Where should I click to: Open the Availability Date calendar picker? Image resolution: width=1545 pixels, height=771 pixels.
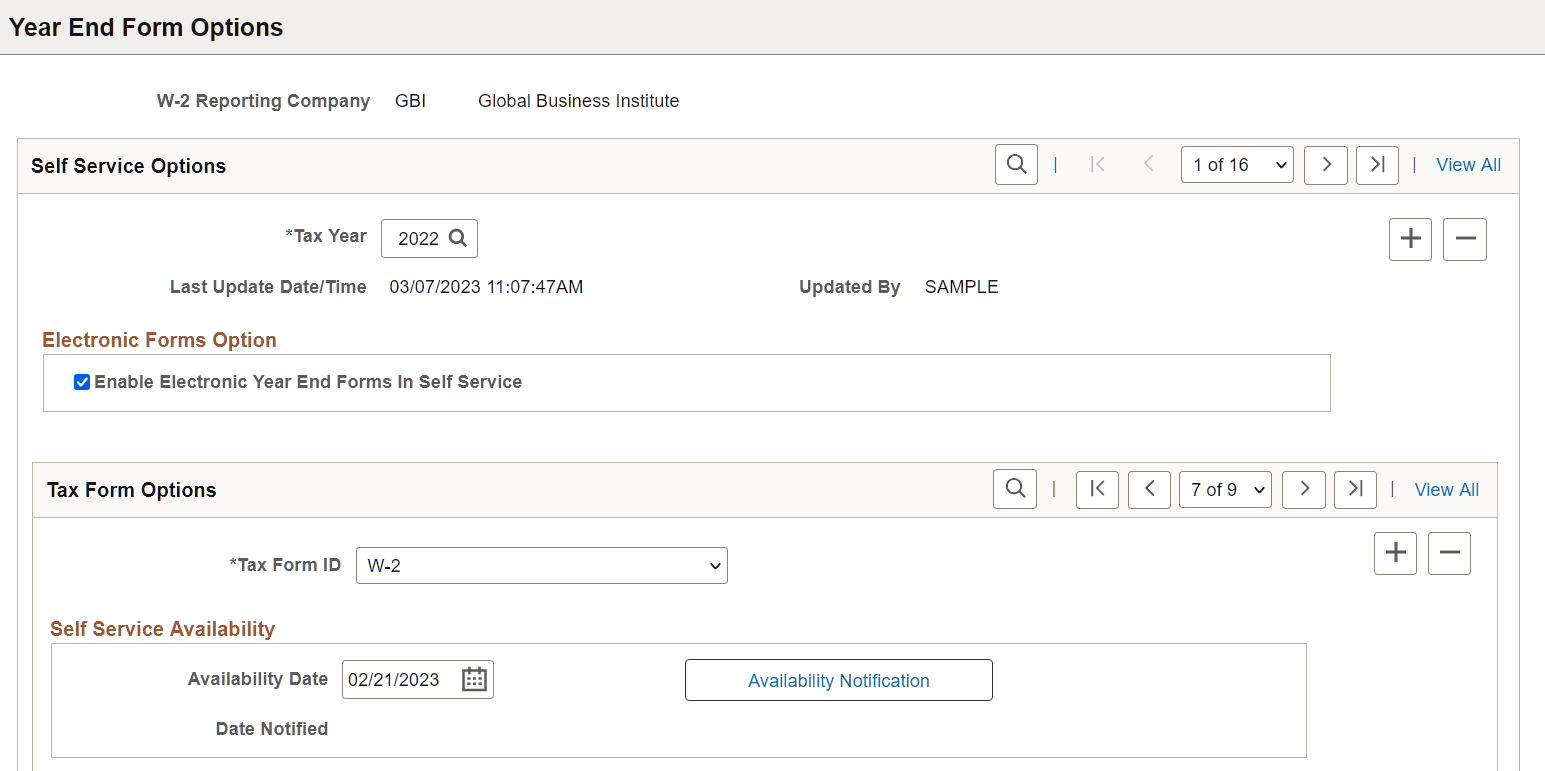pyautogui.click(x=474, y=680)
